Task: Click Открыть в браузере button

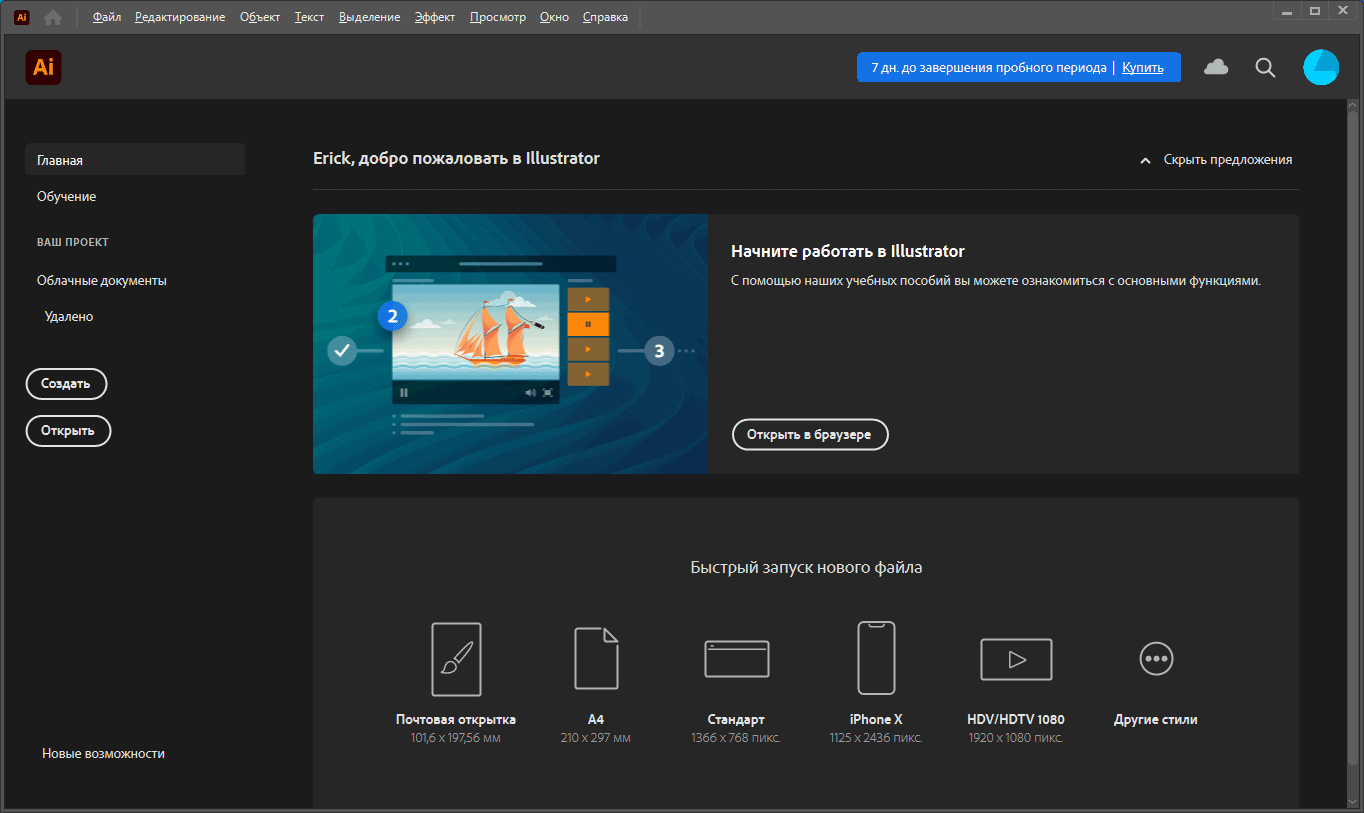Action: click(810, 435)
